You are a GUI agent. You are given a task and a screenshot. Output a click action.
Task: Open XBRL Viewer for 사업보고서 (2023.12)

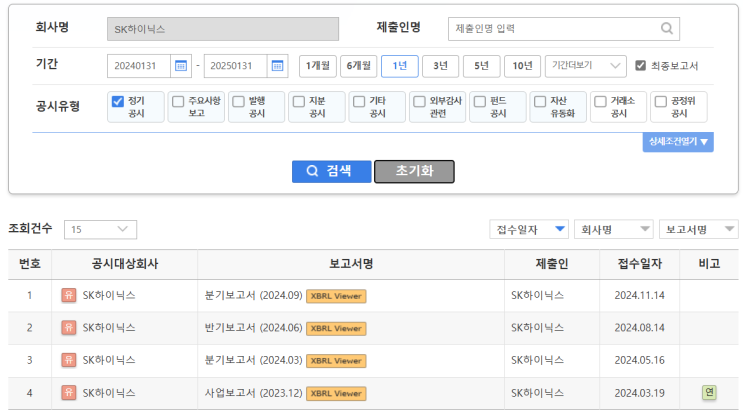click(x=336, y=393)
